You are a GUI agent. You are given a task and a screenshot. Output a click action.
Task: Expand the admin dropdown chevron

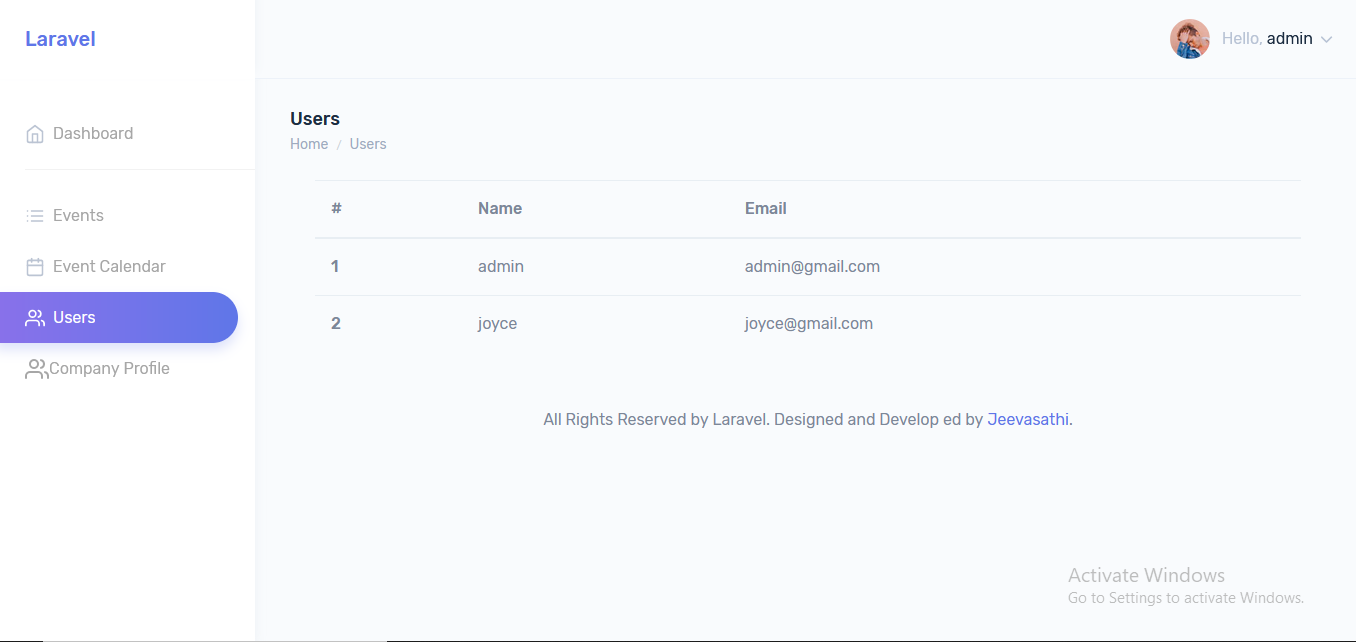click(1327, 40)
